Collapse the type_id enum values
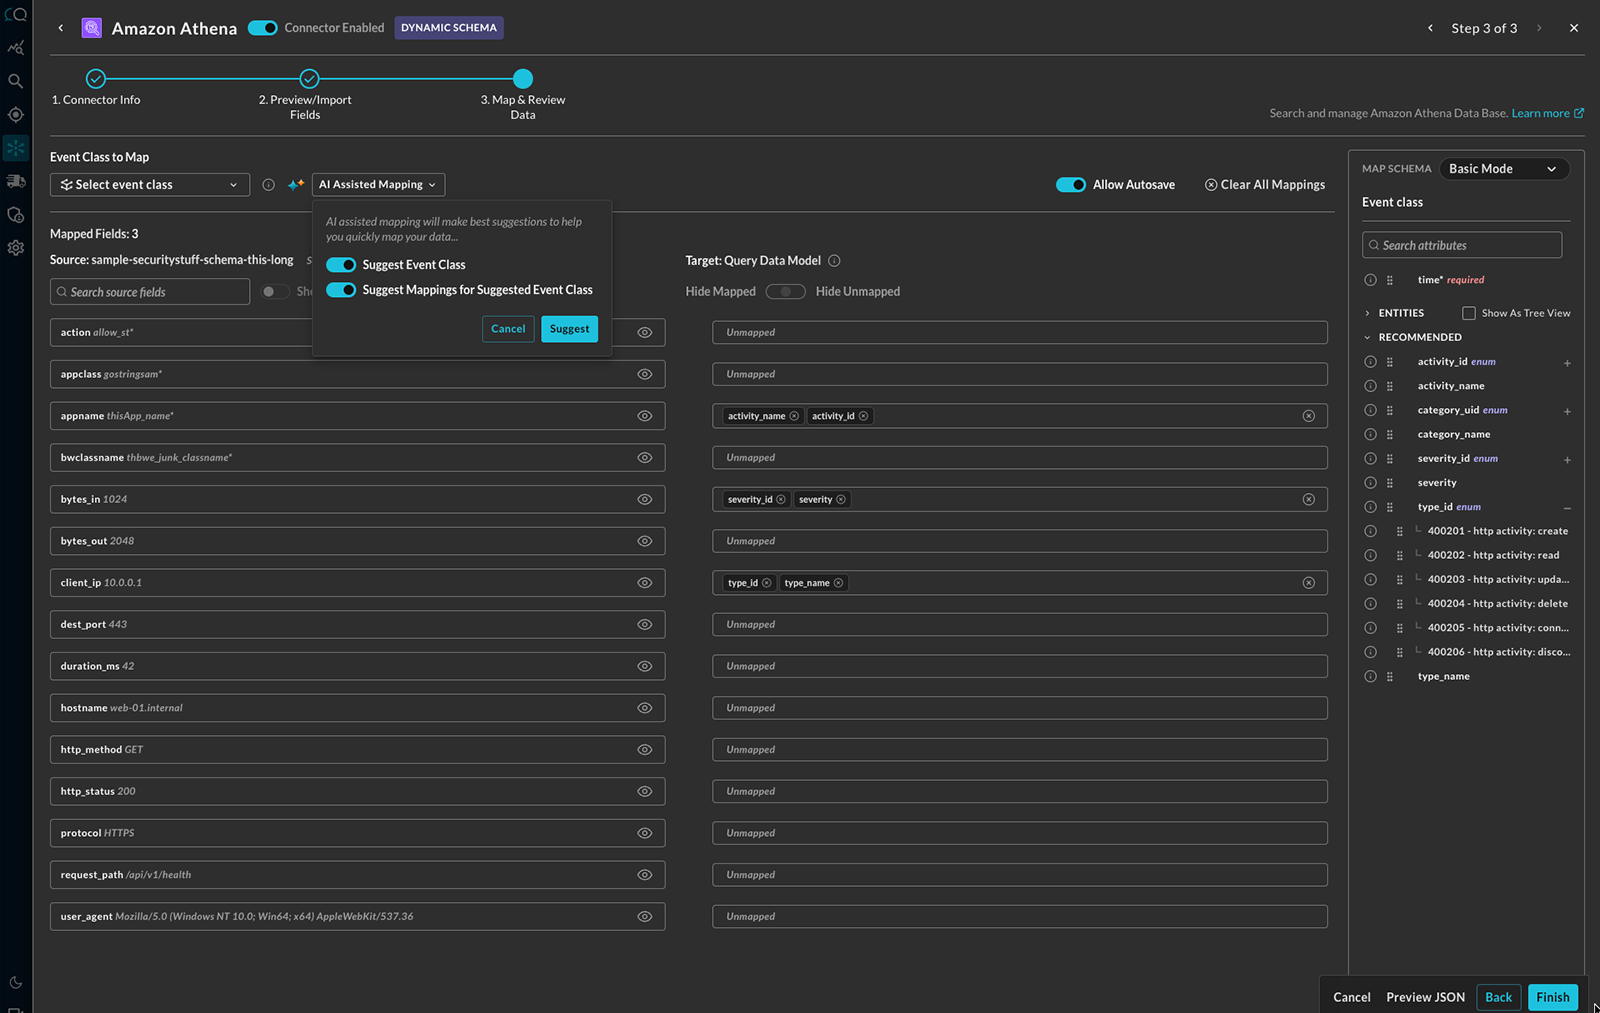The height and width of the screenshot is (1013, 1600). pyautogui.click(x=1567, y=508)
